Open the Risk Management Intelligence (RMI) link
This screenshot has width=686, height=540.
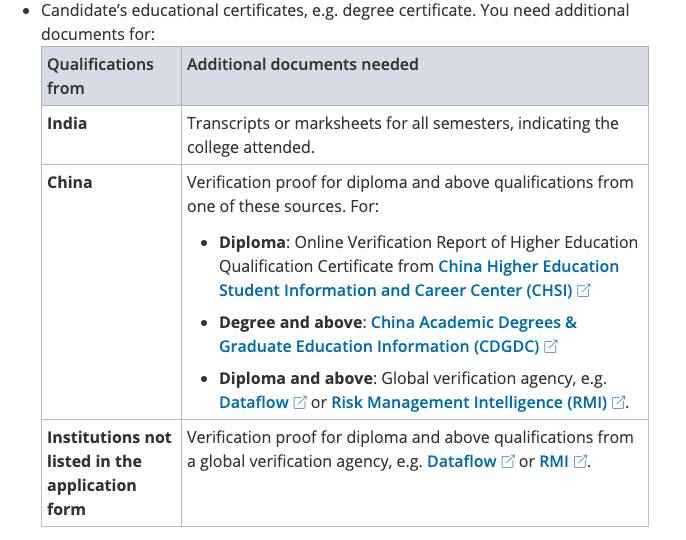tap(469, 402)
